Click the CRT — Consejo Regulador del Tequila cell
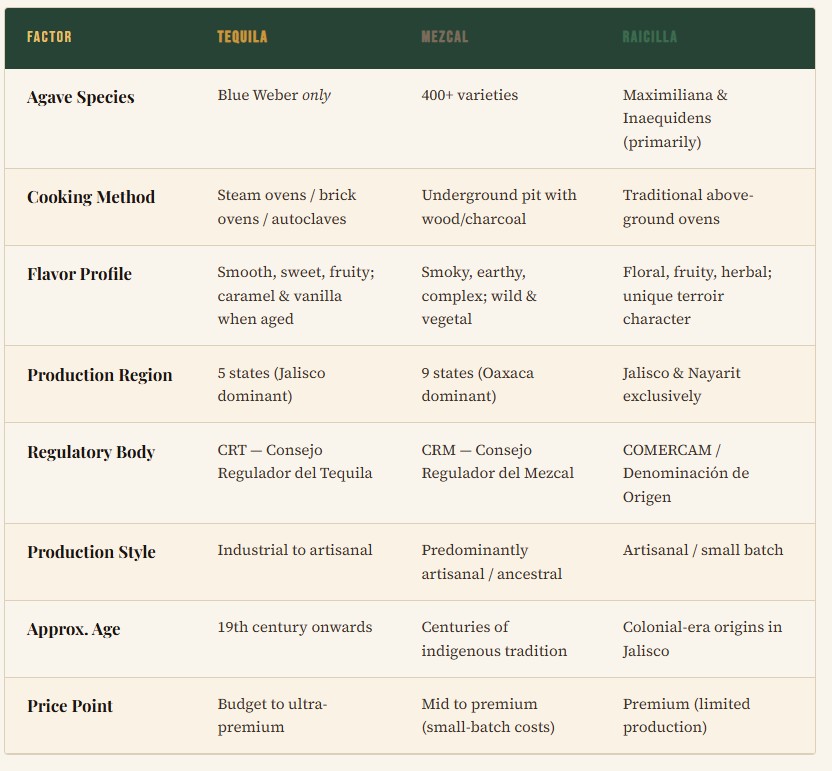 294,461
